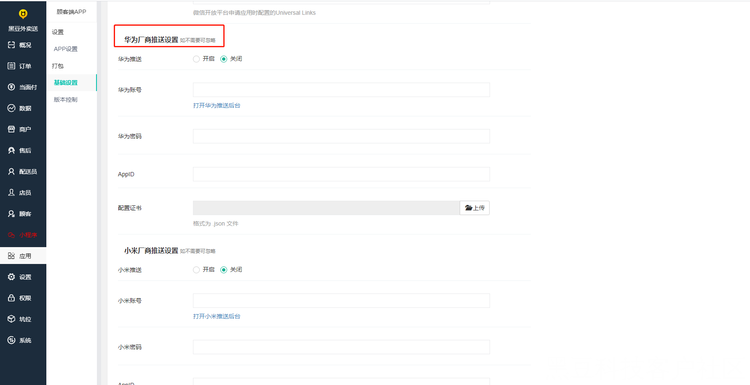
Task: Click the Universal Links hint text
Action: [x=254, y=12]
